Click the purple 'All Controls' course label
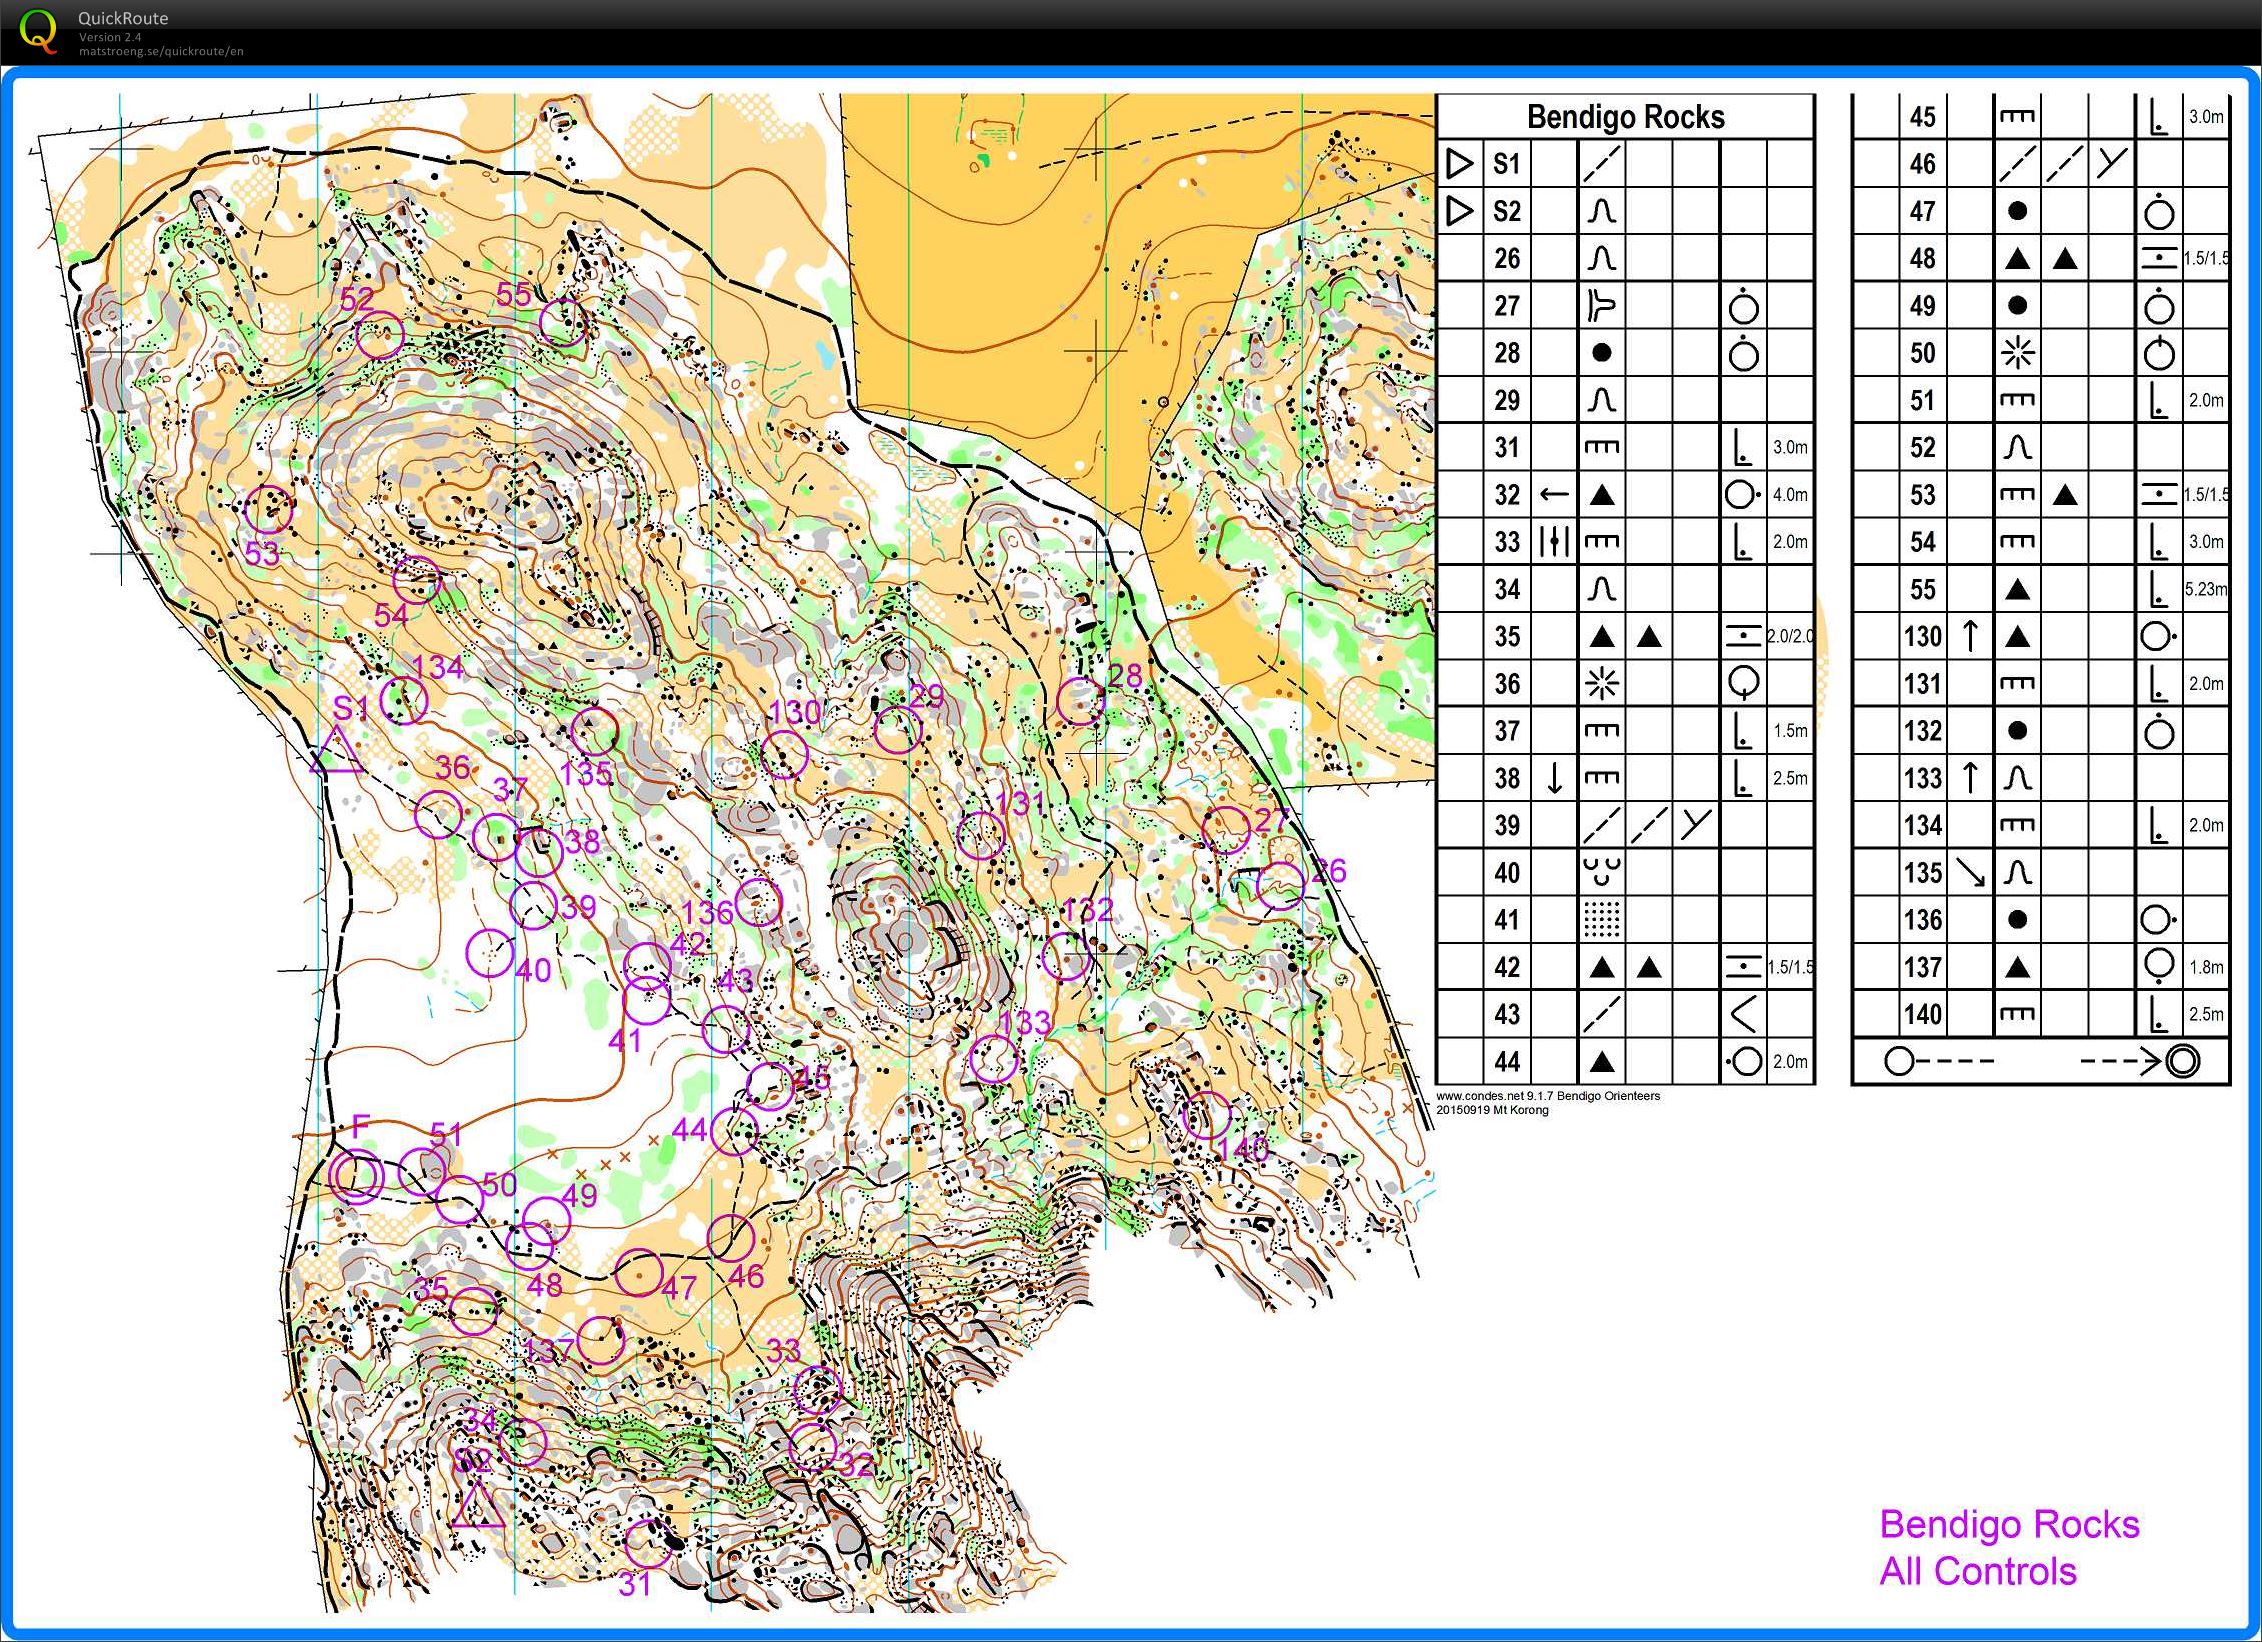2262x1642 pixels. (x=1977, y=1572)
